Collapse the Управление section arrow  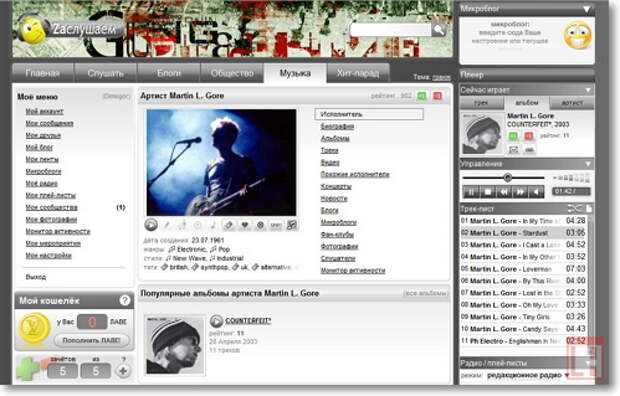coord(588,164)
